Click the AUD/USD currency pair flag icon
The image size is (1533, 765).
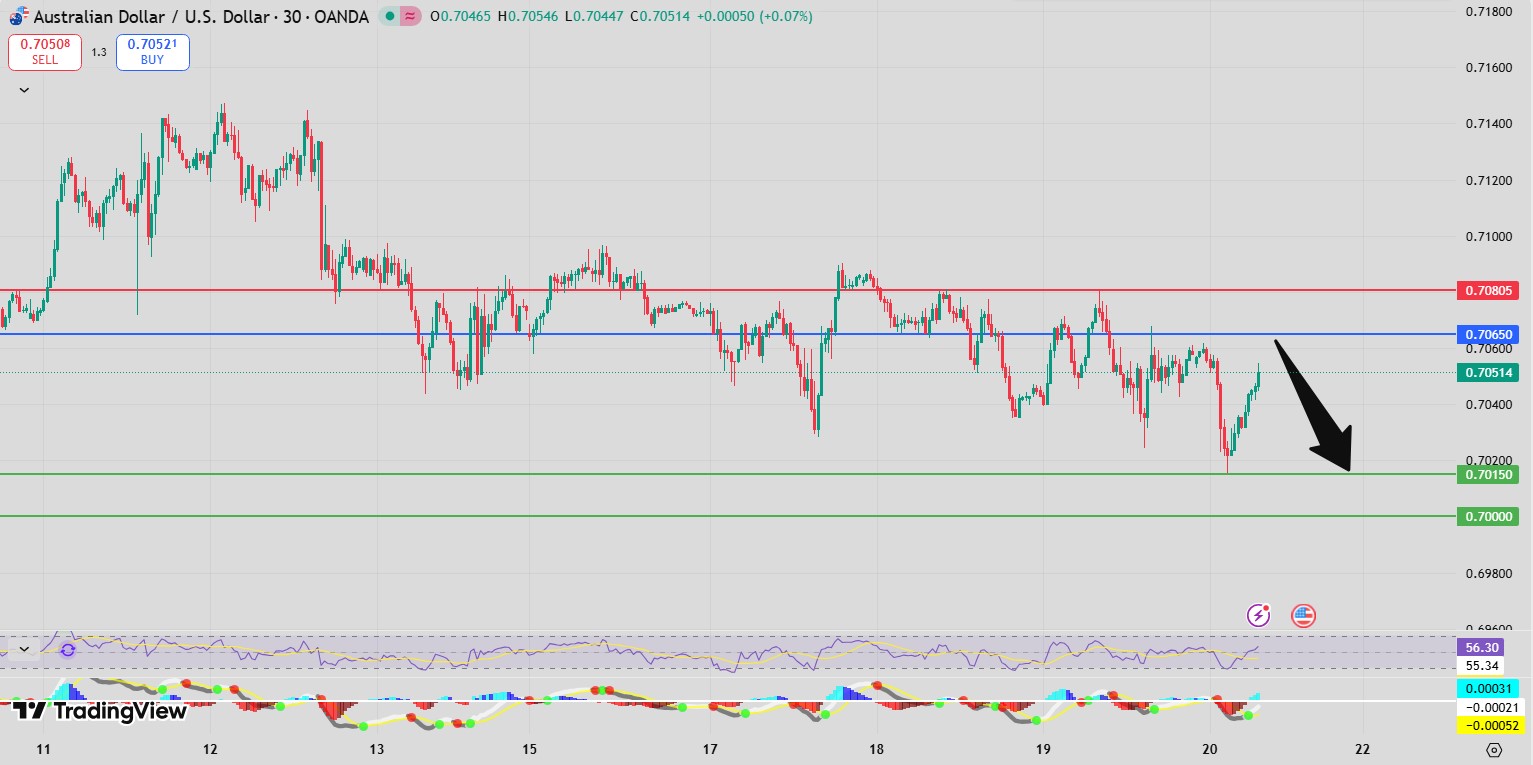coord(18,17)
